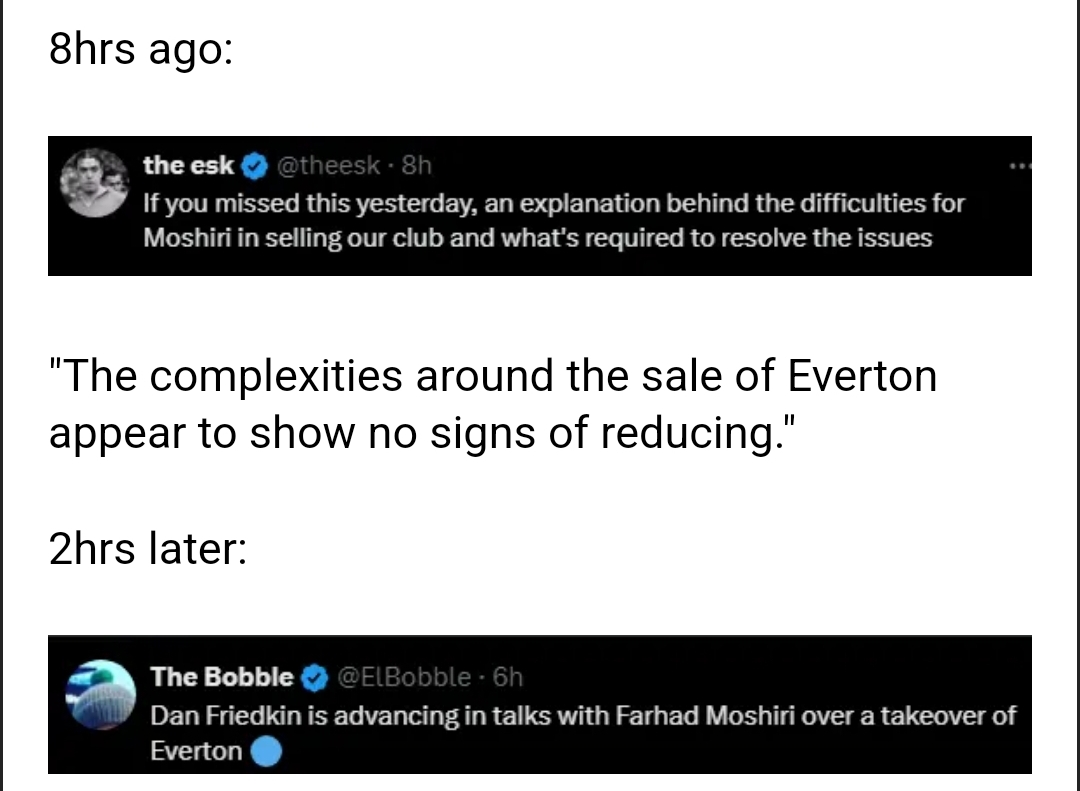Click The Bobble display name
The height and width of the screenshot is (791, 1080).
[x=222, y=677]
